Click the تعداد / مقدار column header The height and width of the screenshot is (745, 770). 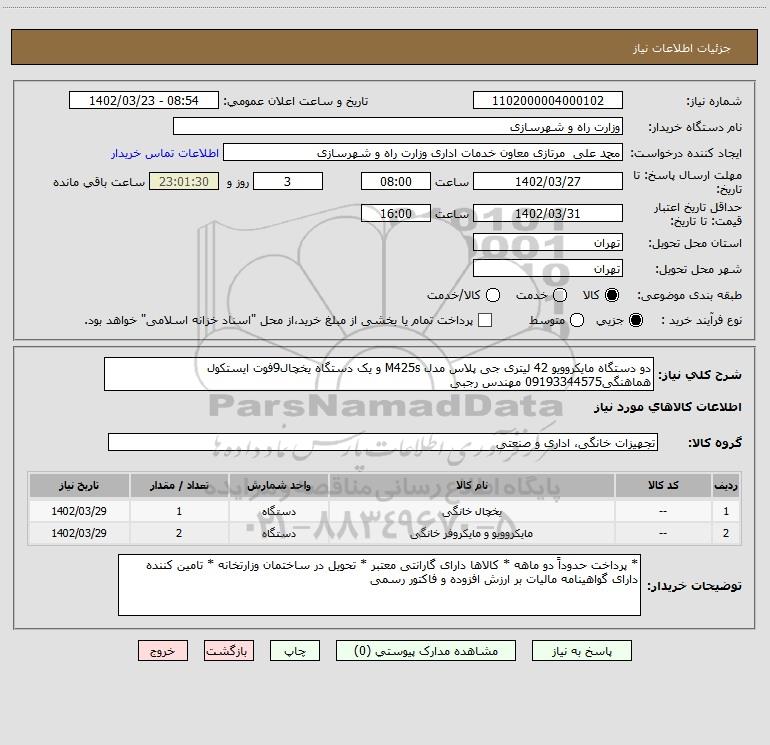pos(179,486)
